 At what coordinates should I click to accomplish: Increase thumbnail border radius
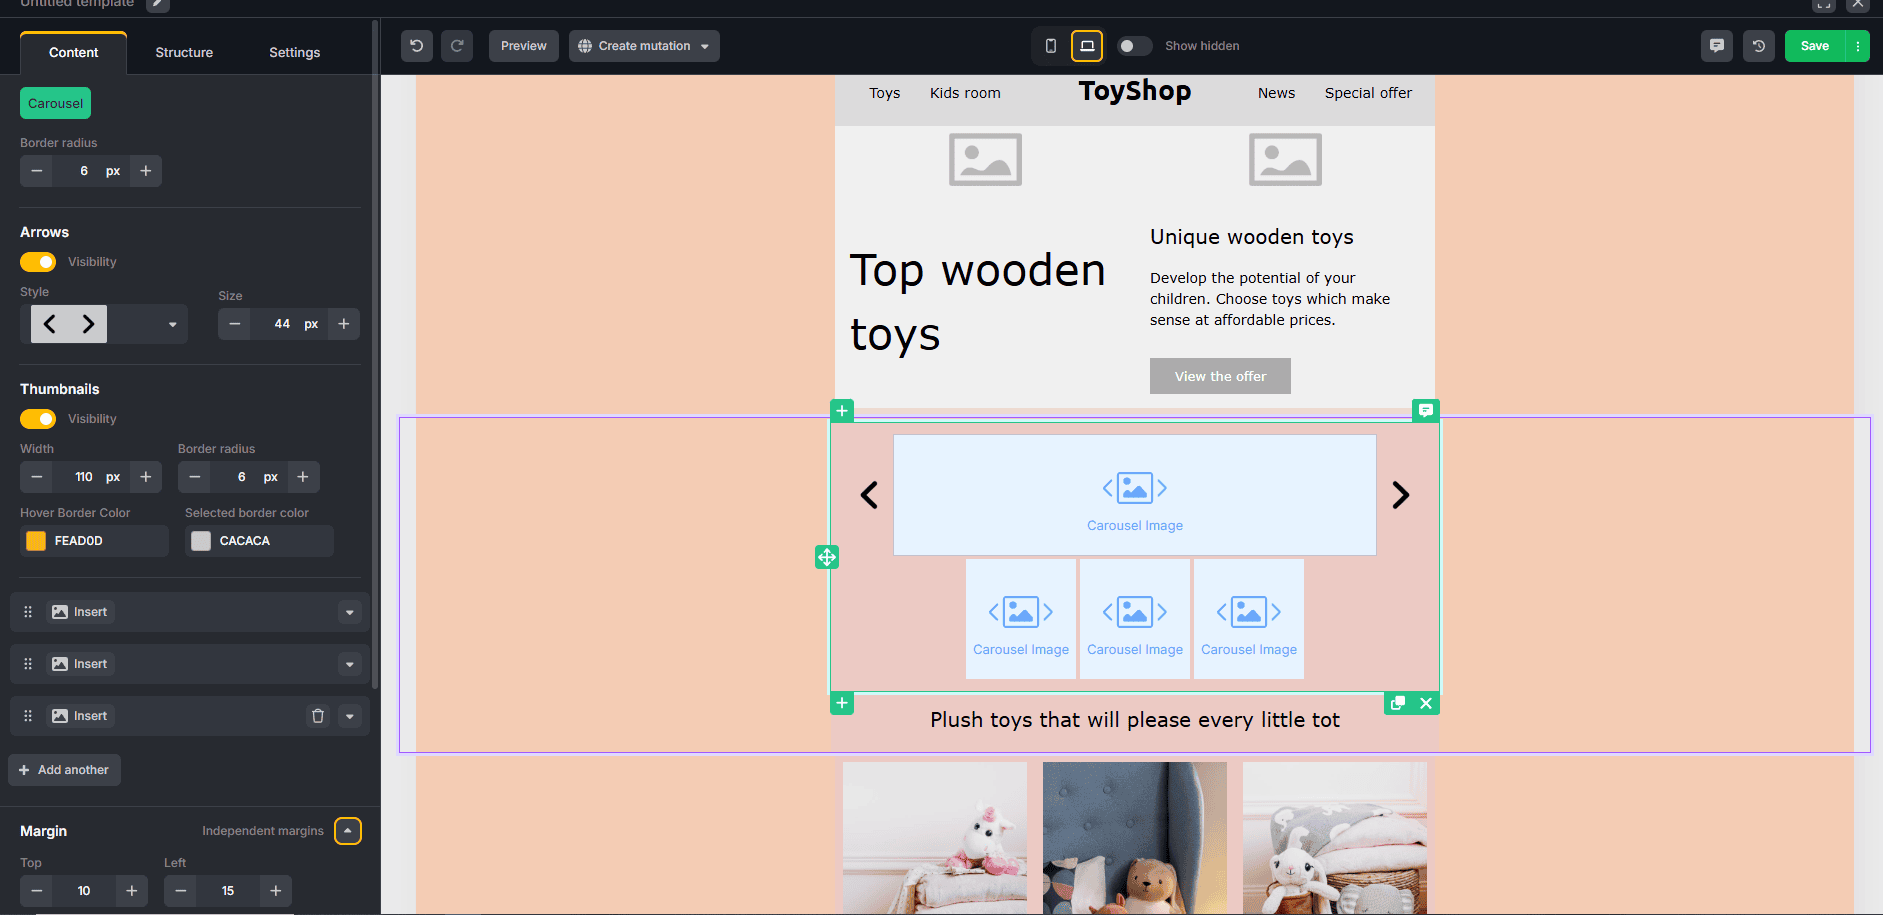pyautogui.click(x=303, y=477)
